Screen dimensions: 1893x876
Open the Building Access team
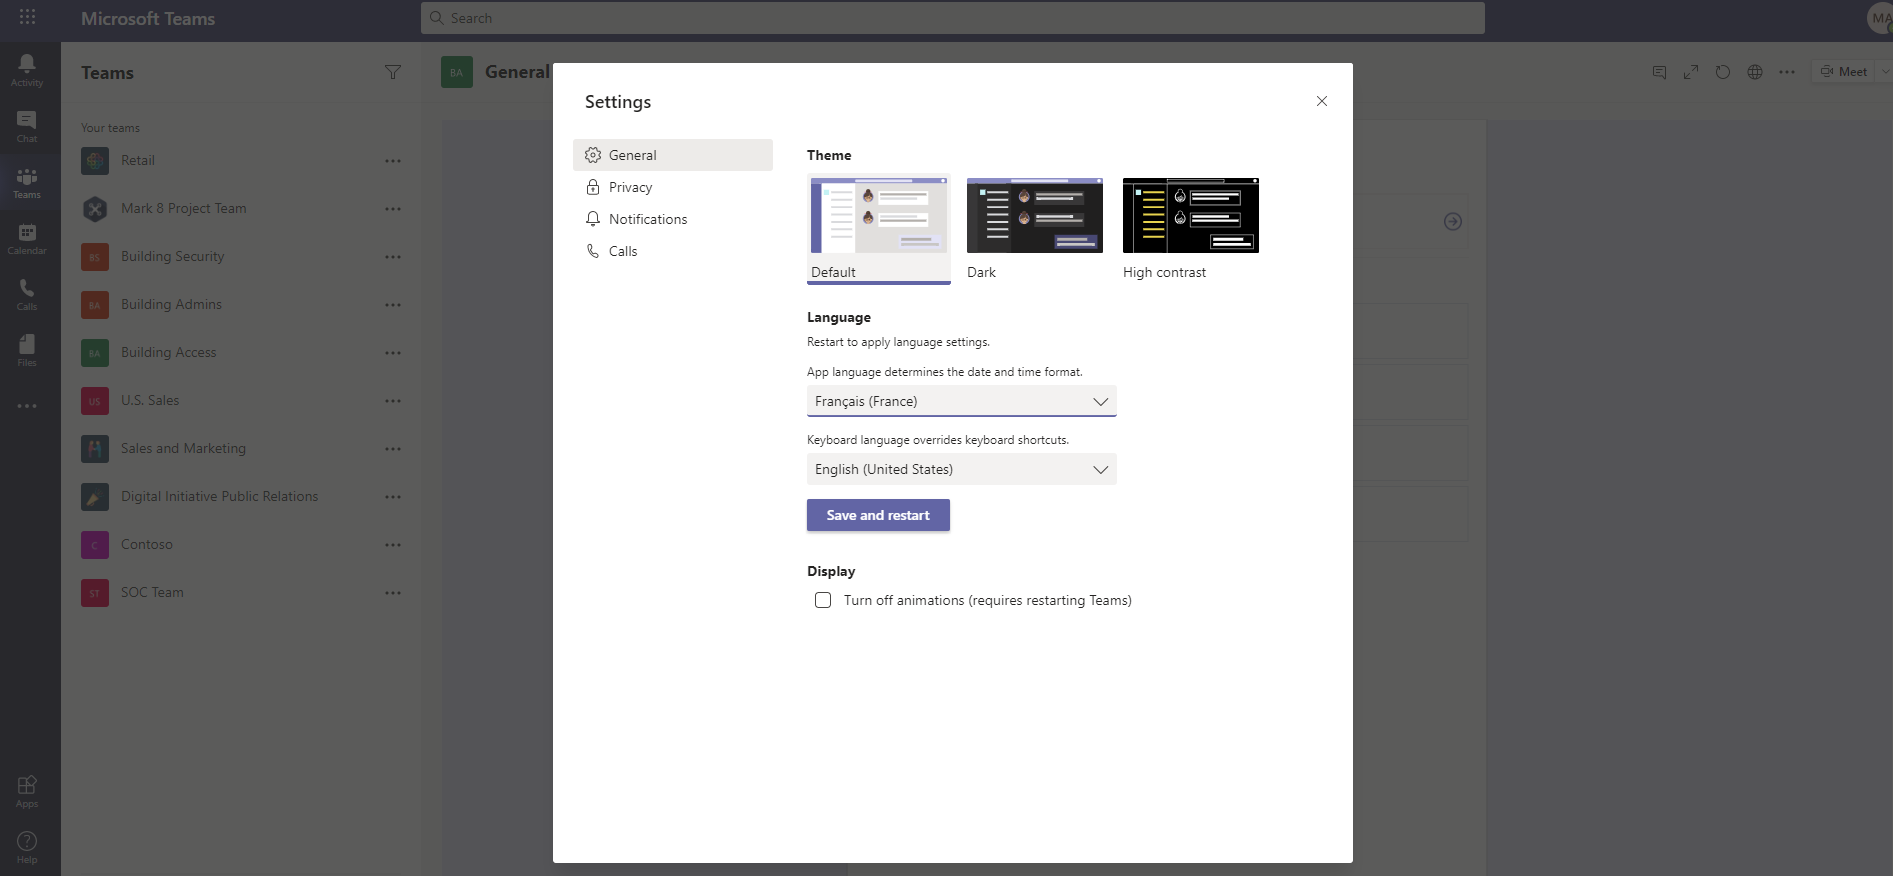pos(168,353)
